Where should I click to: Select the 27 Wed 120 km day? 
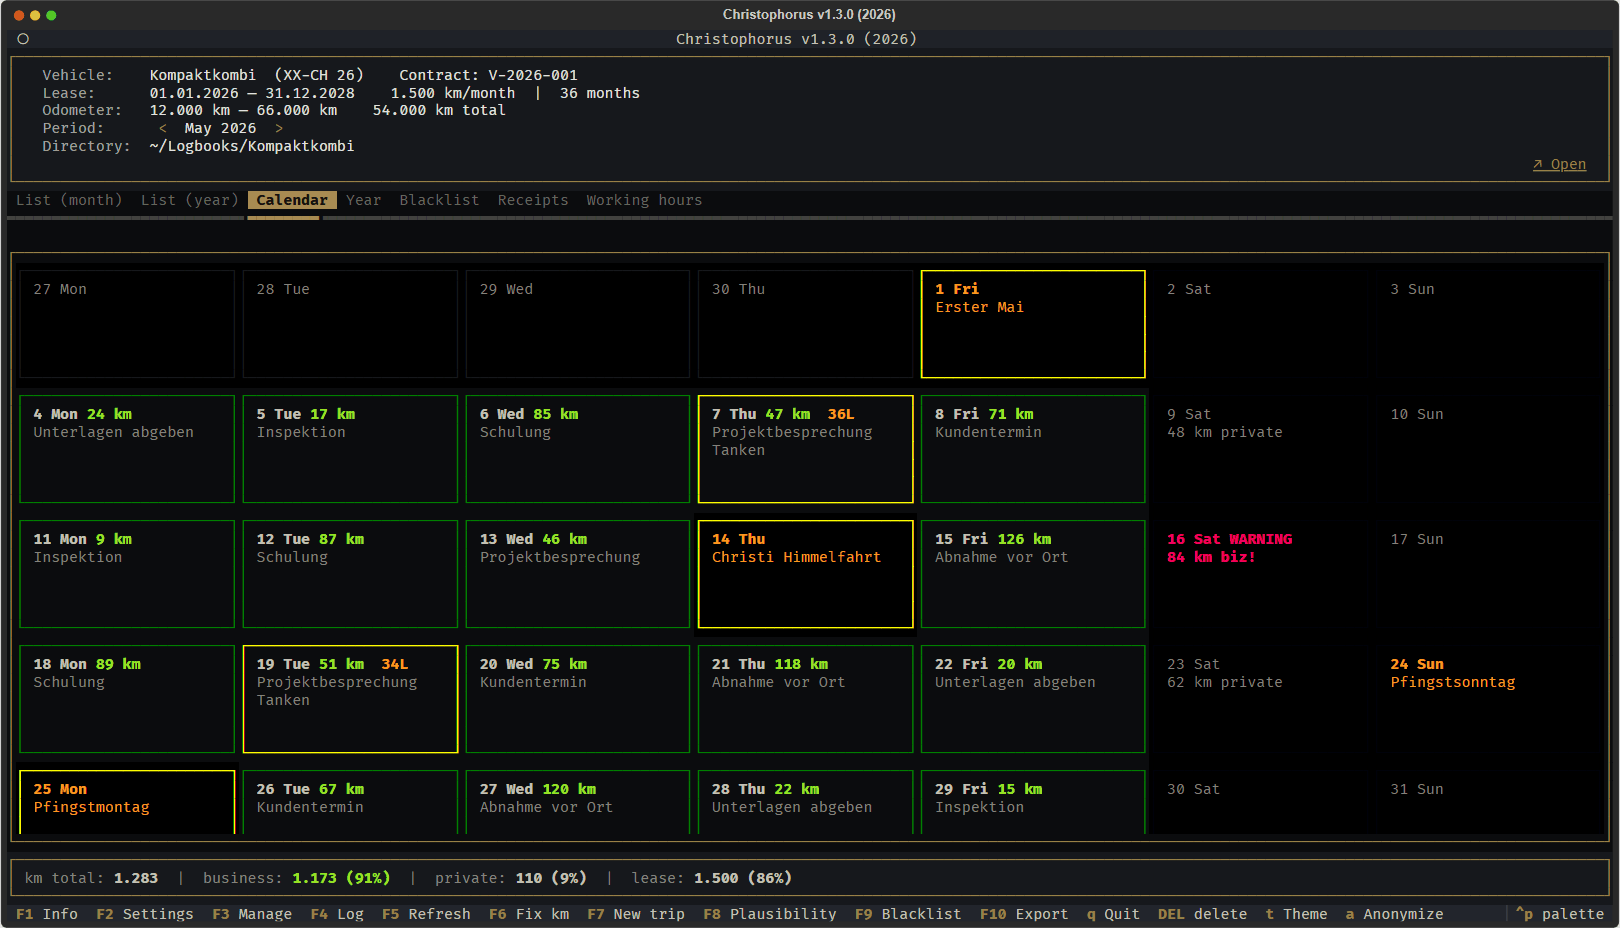578,801
